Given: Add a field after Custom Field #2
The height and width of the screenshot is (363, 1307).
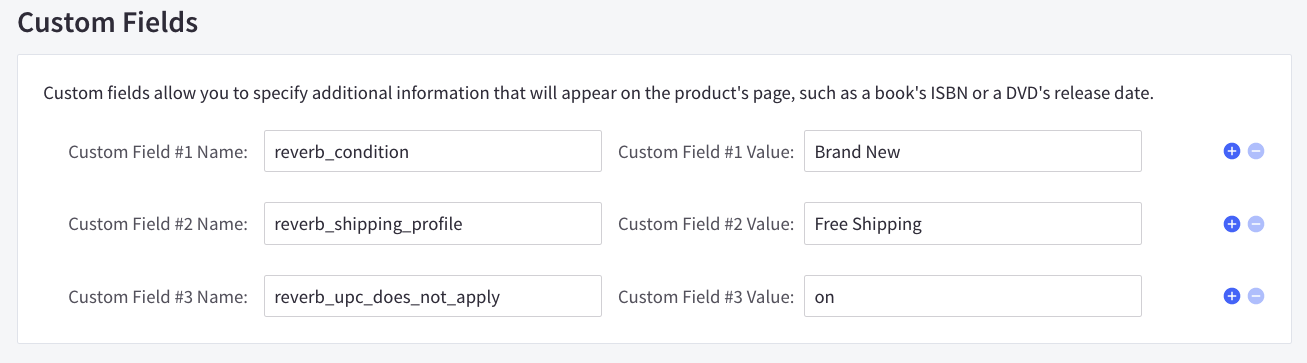Looking at the screenshot, I should point(1232,224).
